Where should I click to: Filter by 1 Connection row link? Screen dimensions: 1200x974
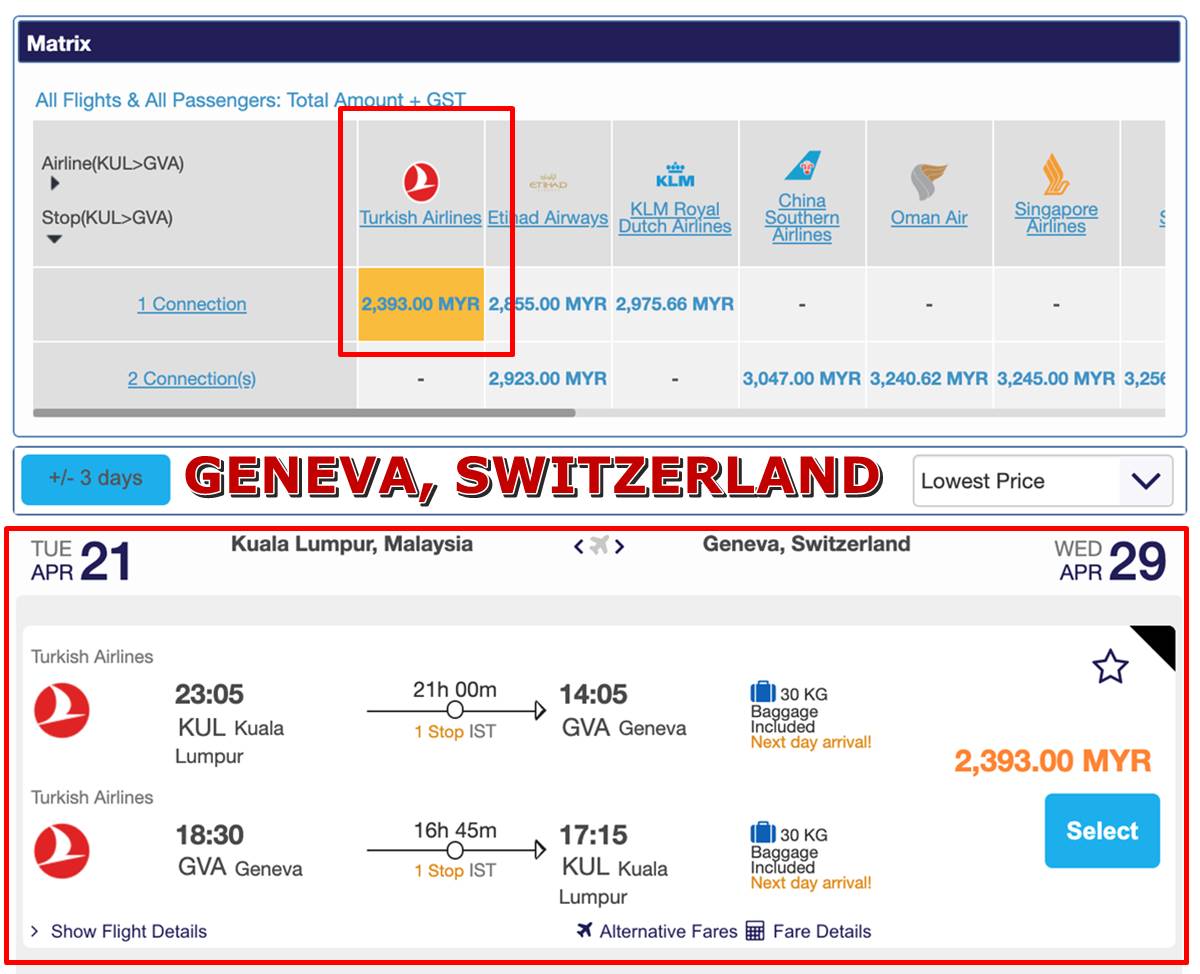point(192,304)
